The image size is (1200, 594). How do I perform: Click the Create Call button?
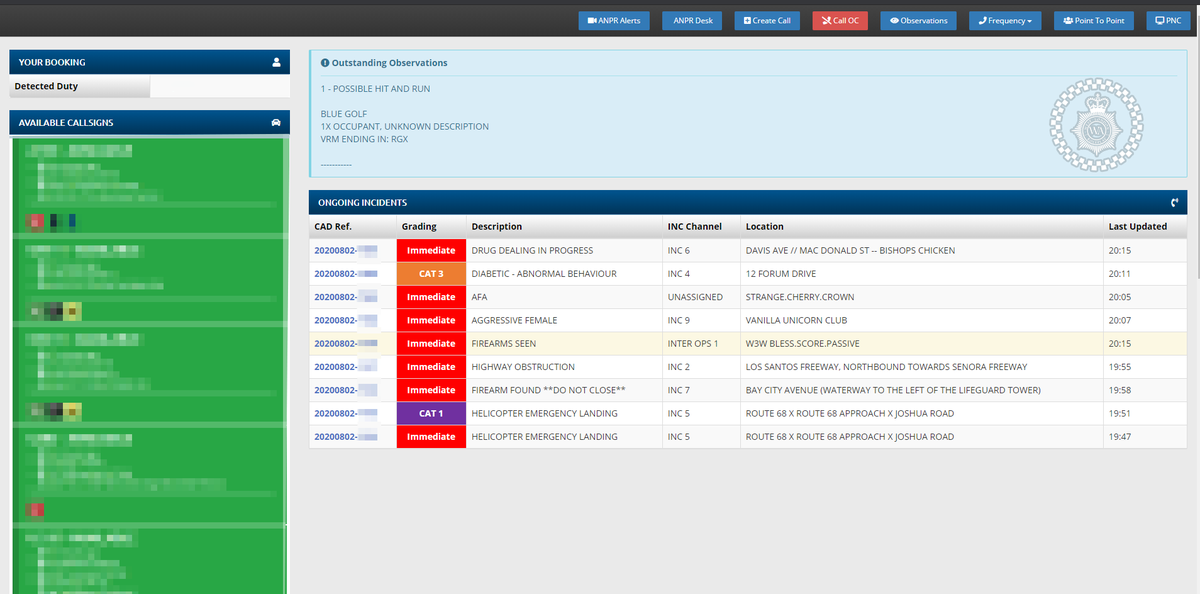pos(767,20)
